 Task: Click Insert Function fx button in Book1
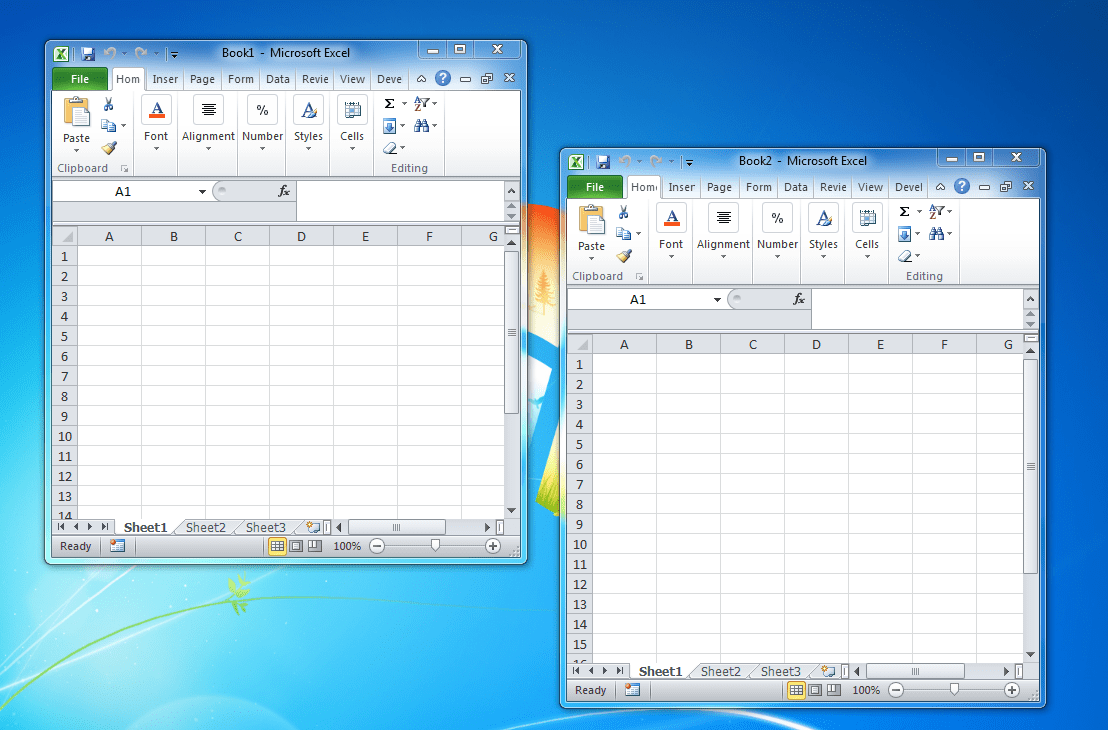click(x=283, y=192)
